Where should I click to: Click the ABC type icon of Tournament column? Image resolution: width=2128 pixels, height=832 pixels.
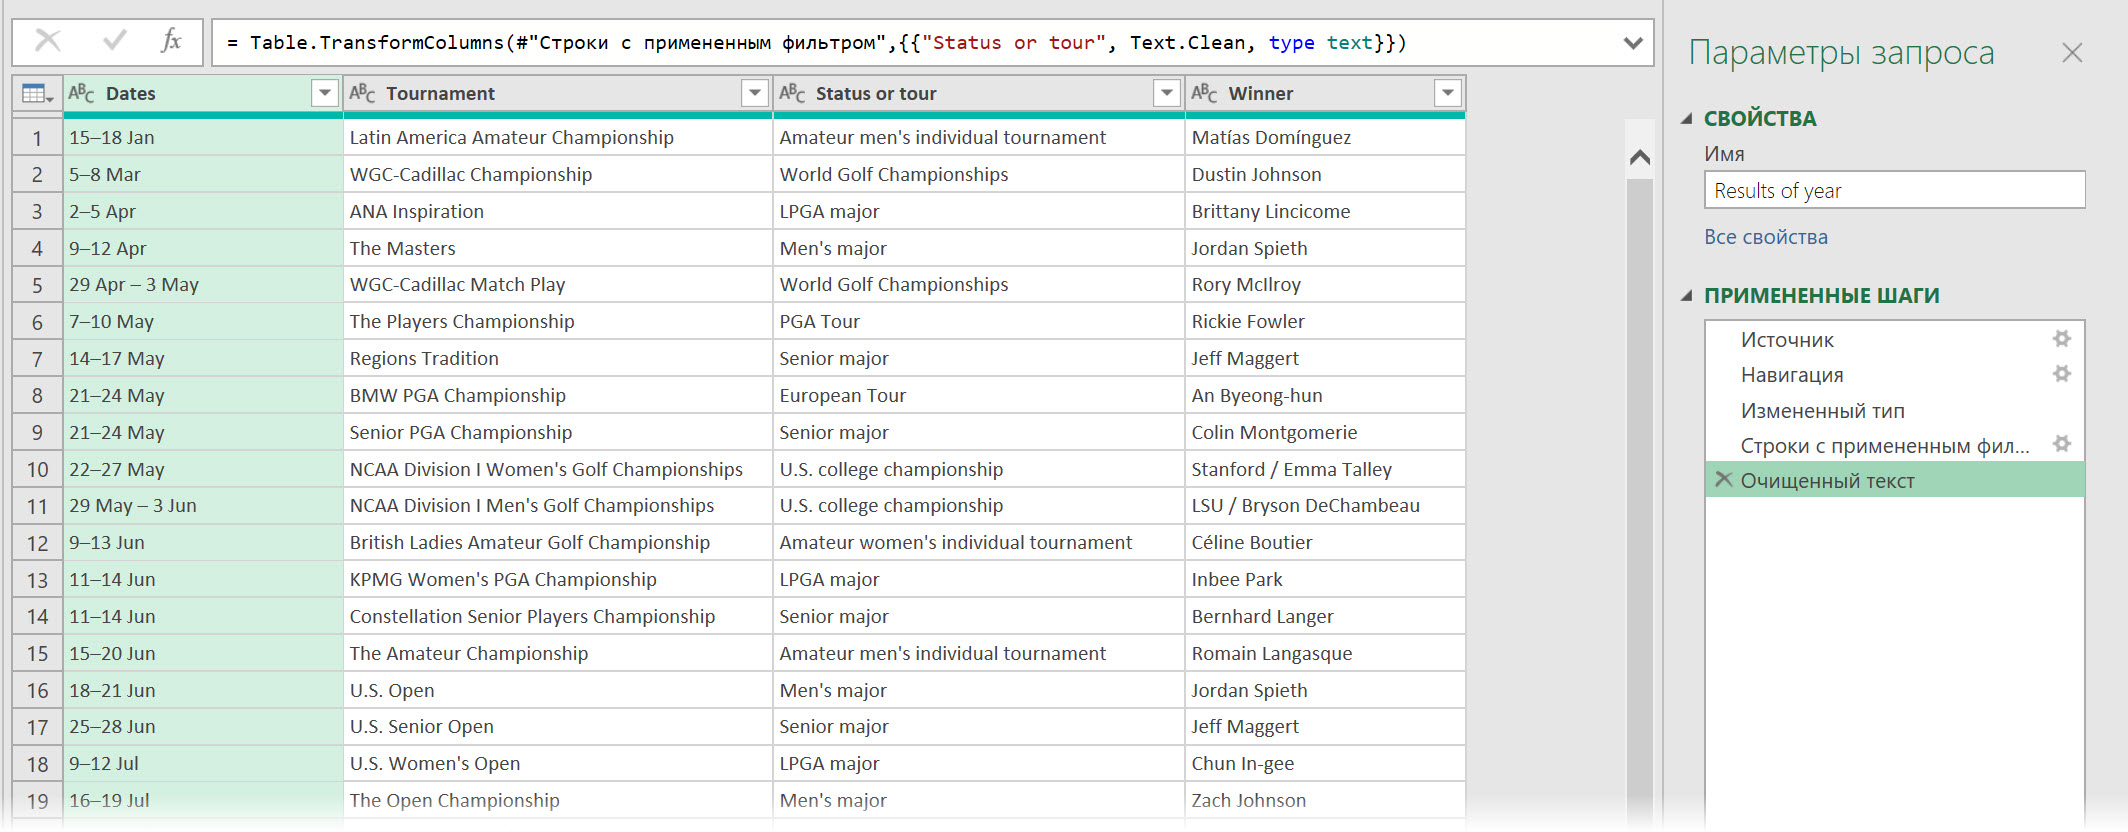(362, 93)
